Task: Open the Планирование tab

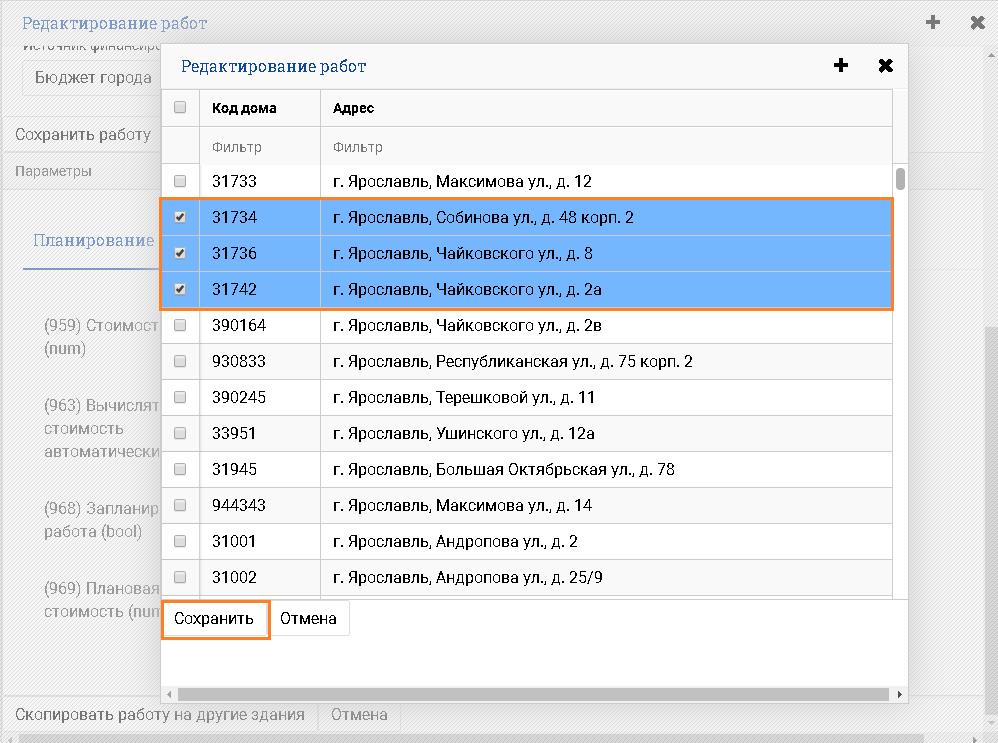Action: point(93,241)
